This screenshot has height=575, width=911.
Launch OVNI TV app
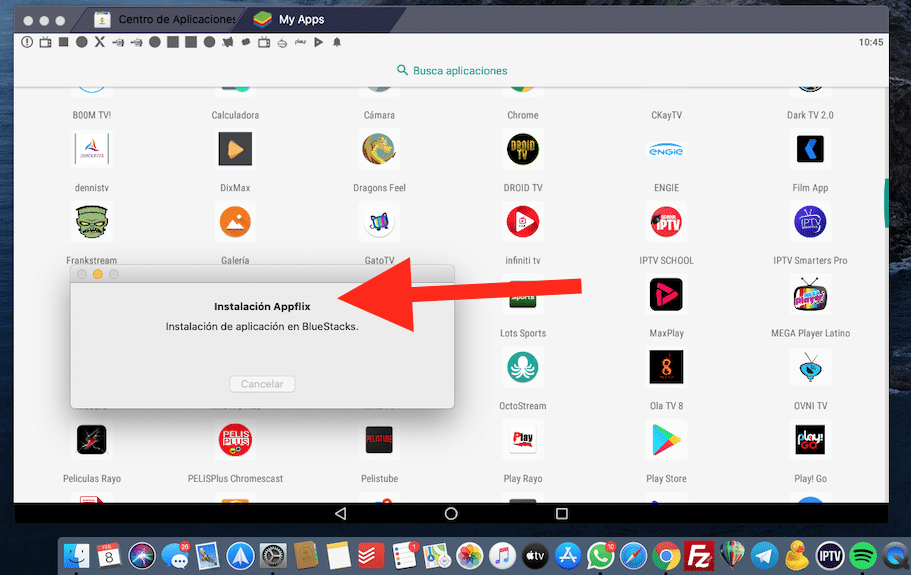click(x=810, y=367)
